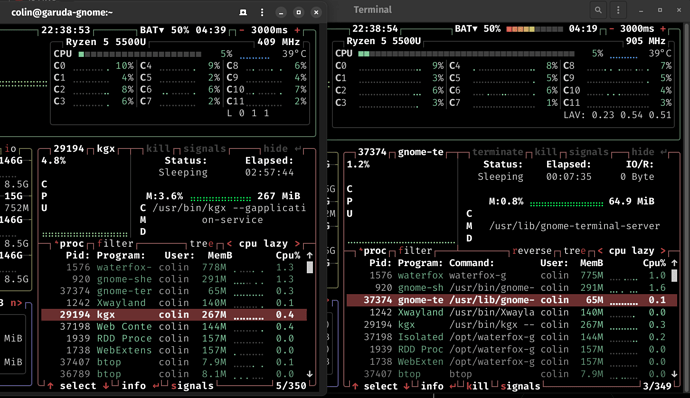Image resolution: width=690 pixels, height=398 pixels.
Task: Click scroll down arrow in kgx process list
Action: 310,374
